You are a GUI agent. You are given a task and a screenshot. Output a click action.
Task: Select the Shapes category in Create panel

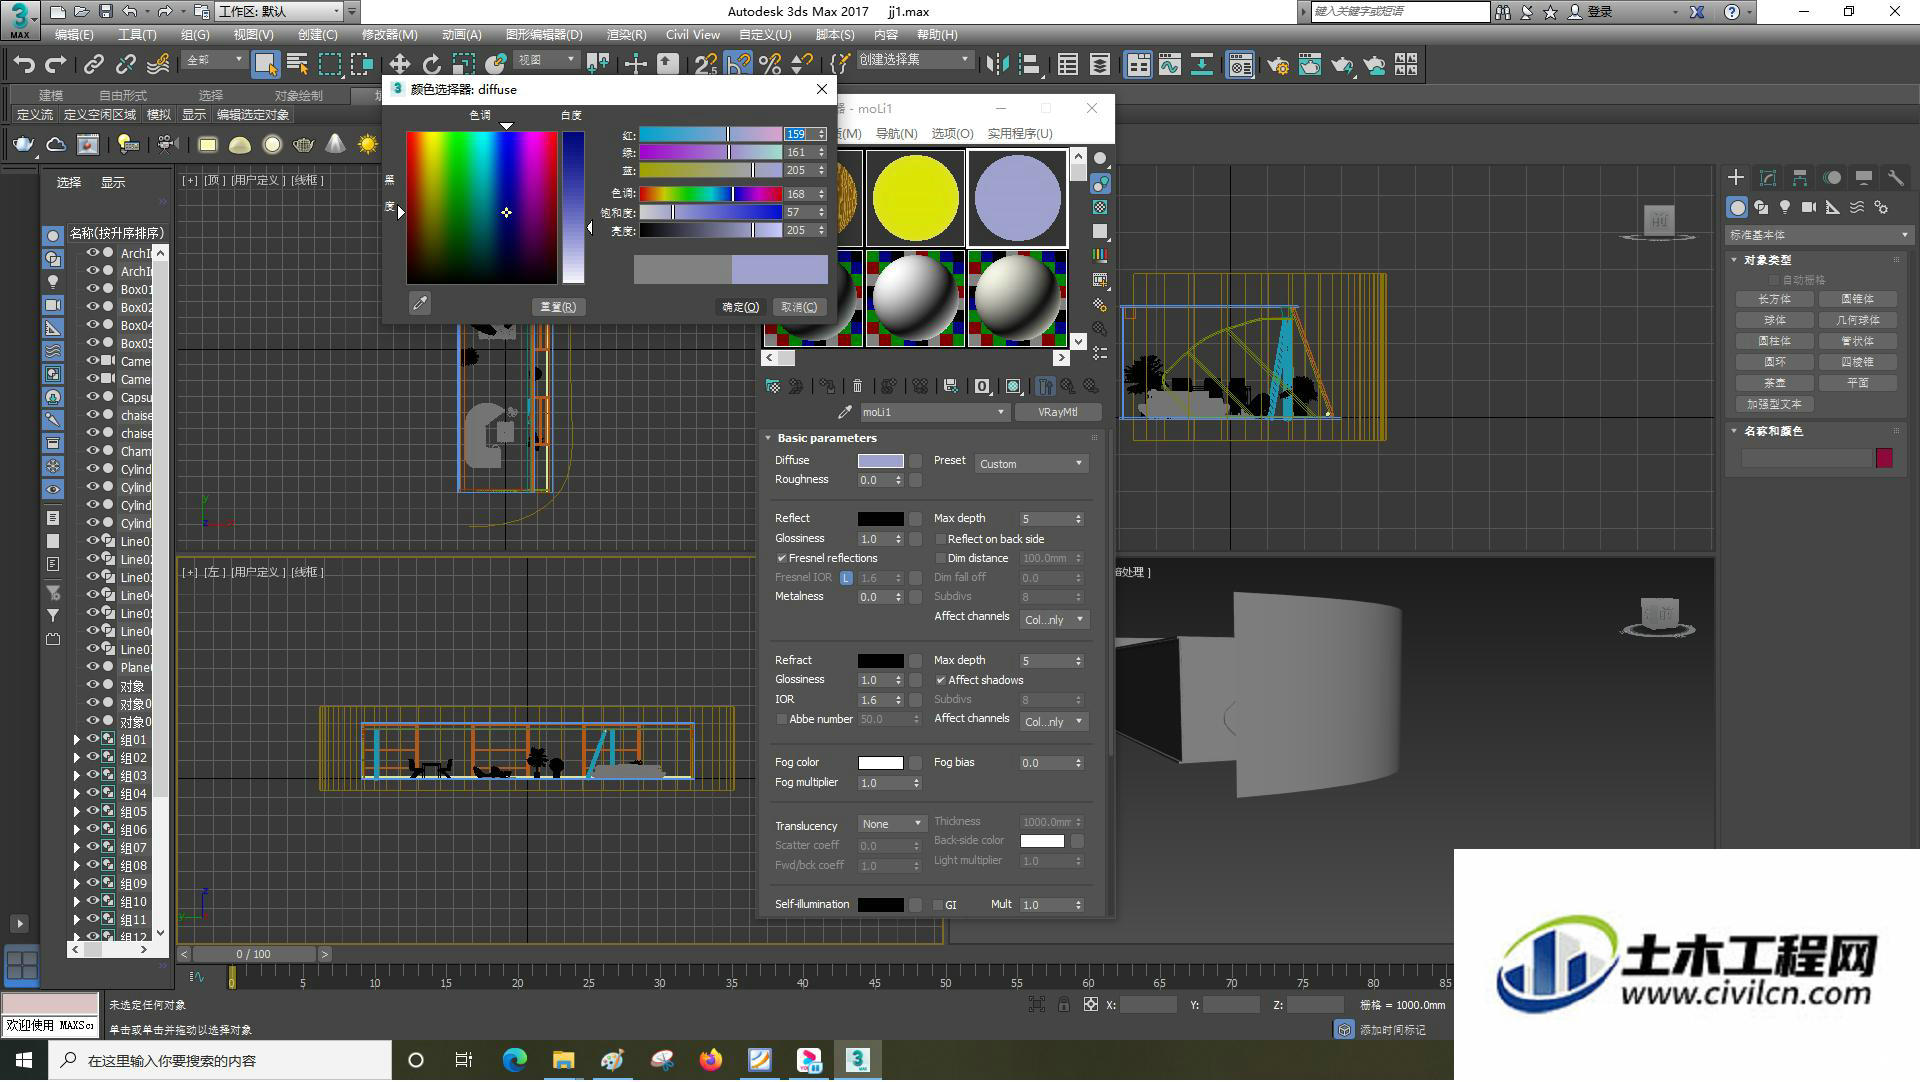(1761, 207)
